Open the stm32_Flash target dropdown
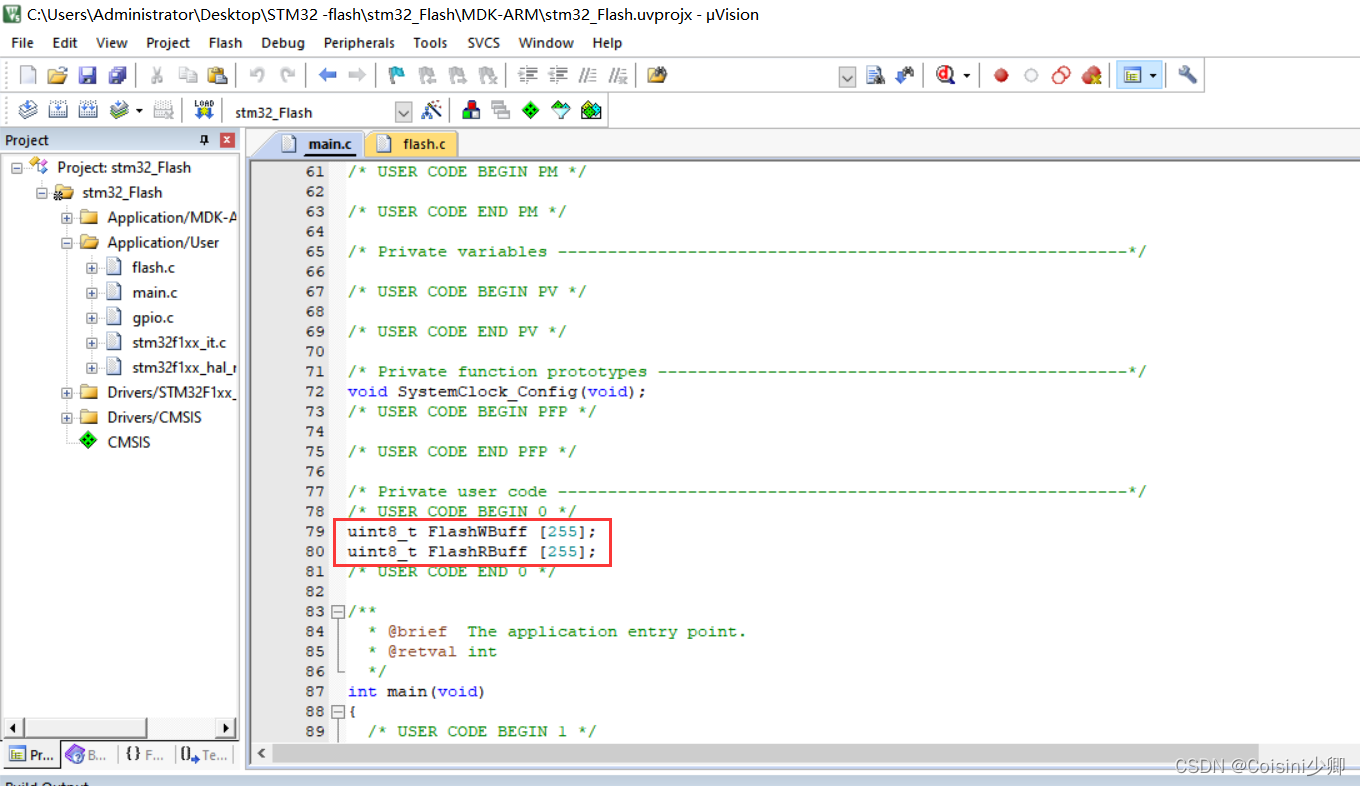 tap(403, 112)
